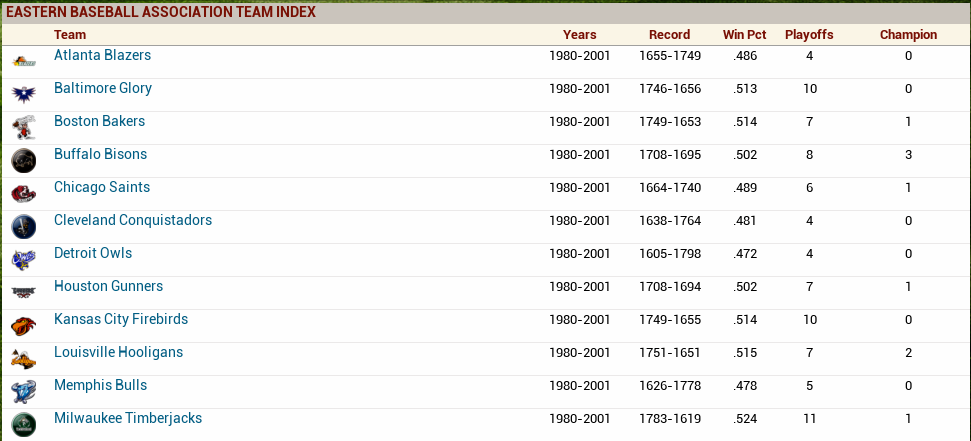Click the Baltimore Glory team logo
The width and height of the screenshot is (971, 441).
[x=24, y=94]
